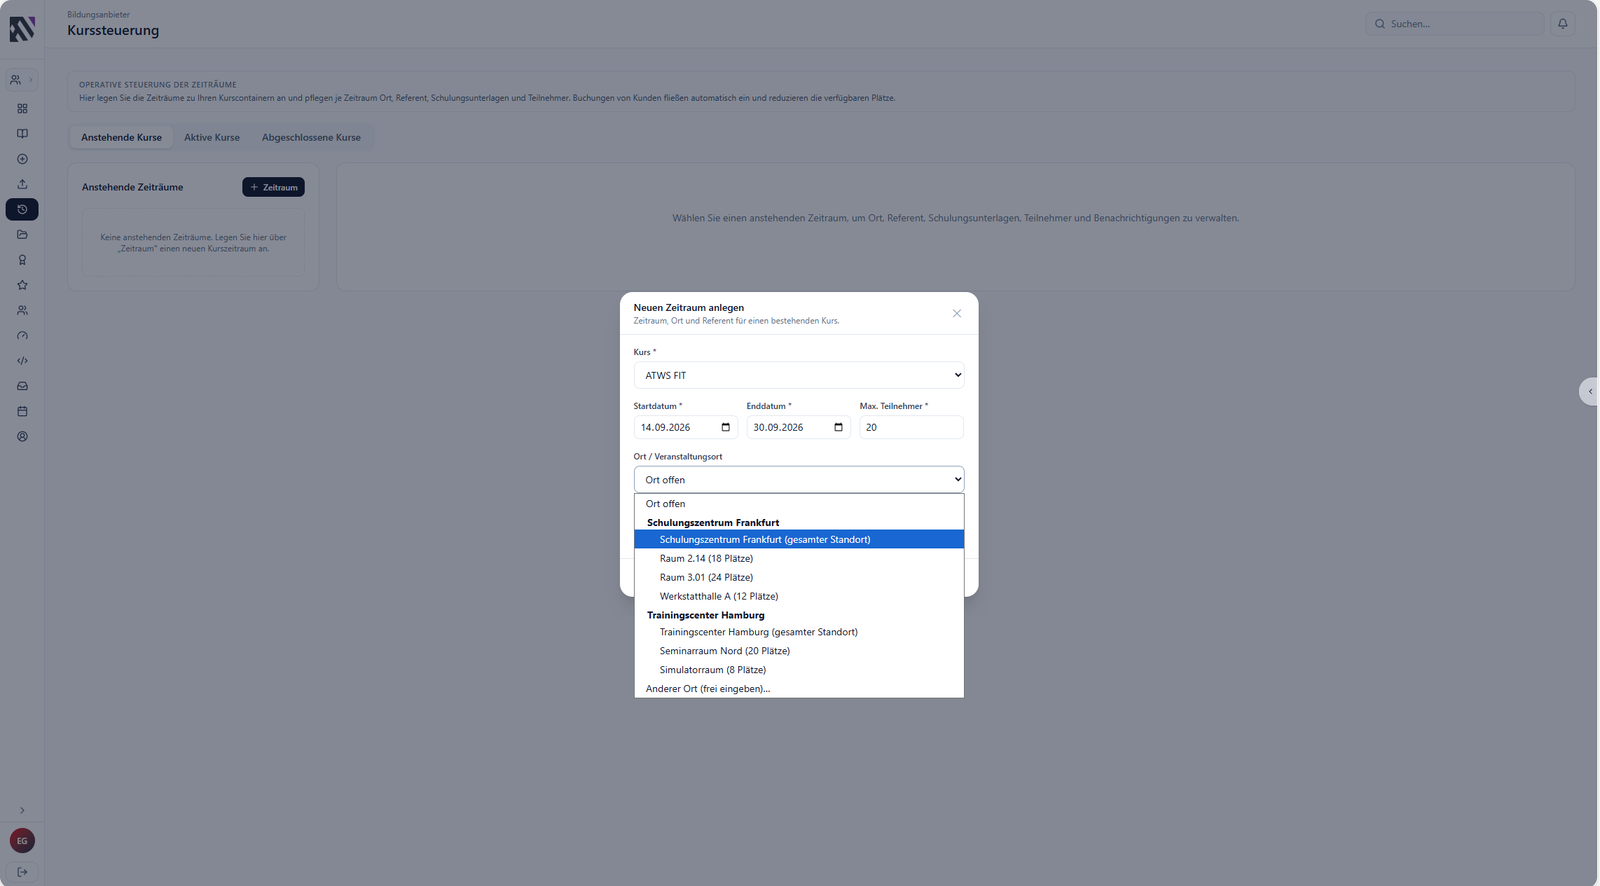
Task: Click the company logo in the top-left corner
Action: click(22, 29)
